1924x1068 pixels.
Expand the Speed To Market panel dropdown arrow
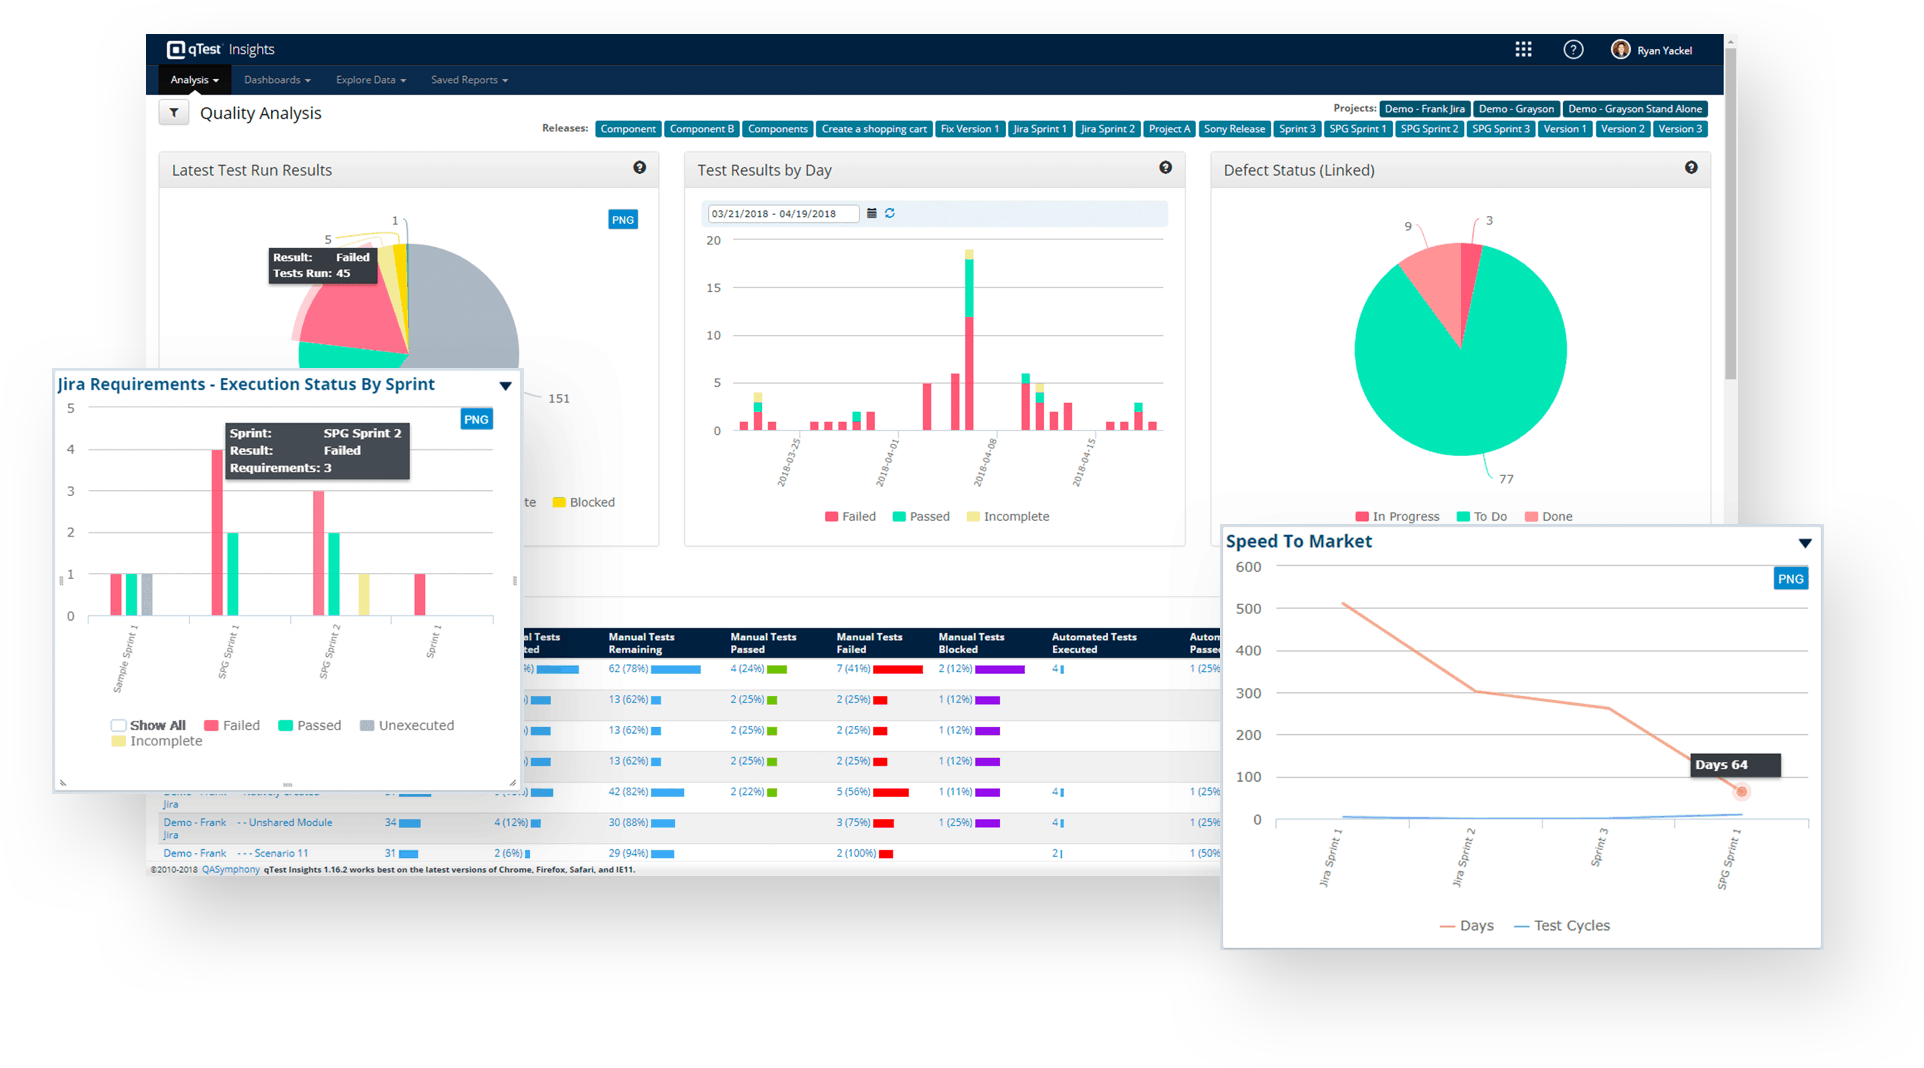pos(1805,543)
